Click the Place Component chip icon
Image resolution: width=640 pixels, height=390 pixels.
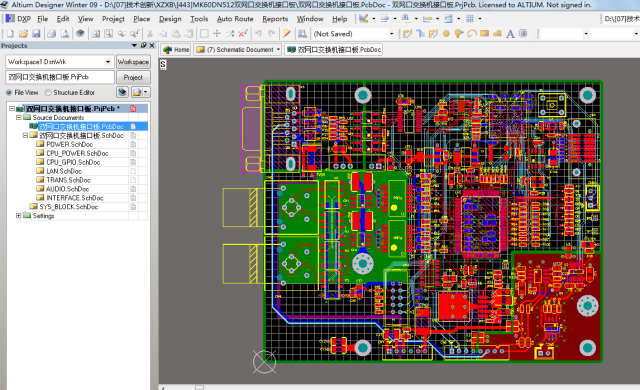point(523,34)
